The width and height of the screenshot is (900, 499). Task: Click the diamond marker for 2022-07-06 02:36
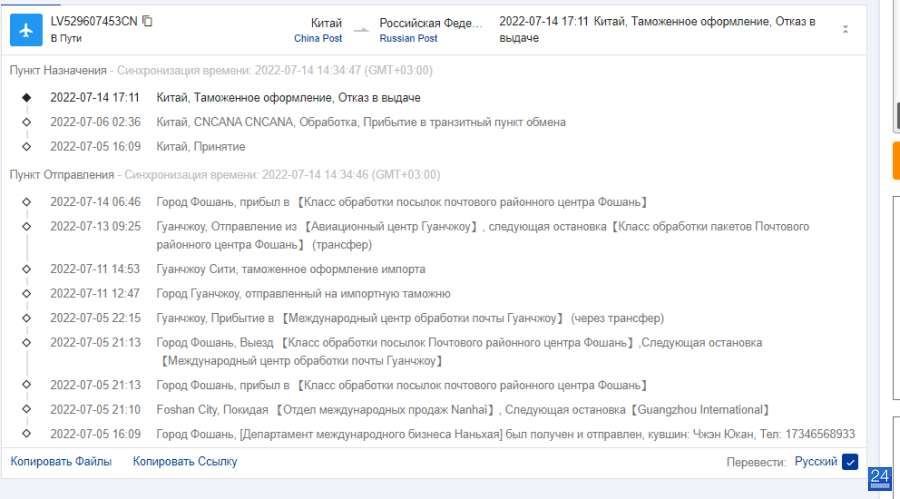(x=26, y=122)
